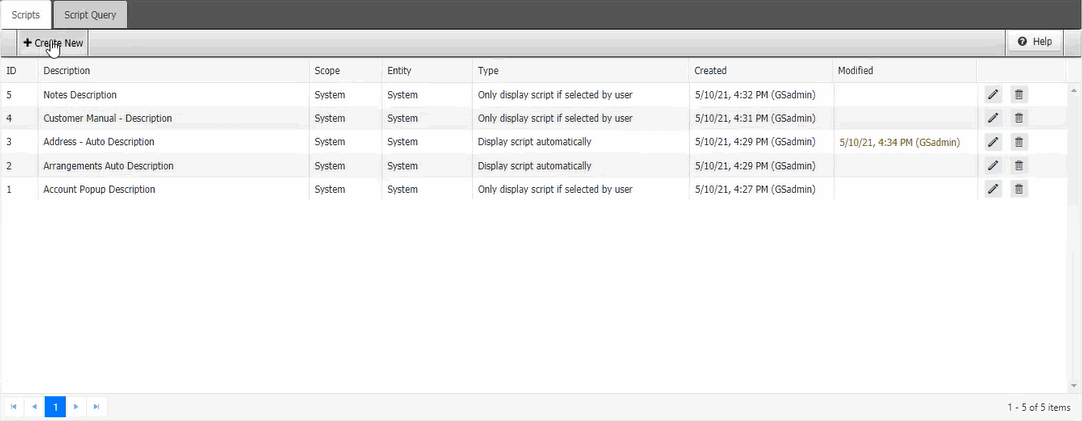
Task: Open the Help button
Action: coord(1034,42)
